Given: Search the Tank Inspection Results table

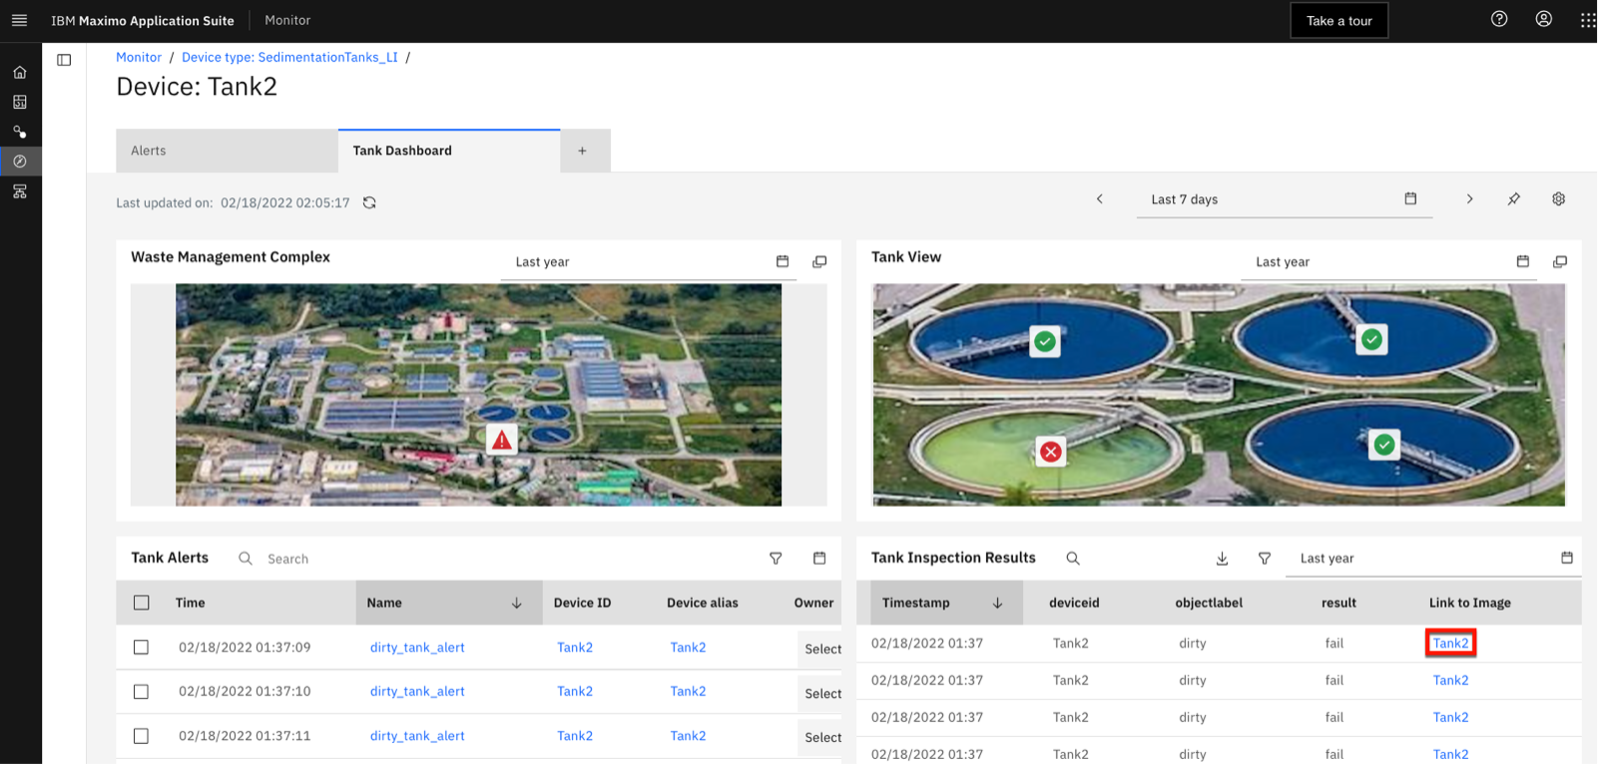Looking at the screenshot, I should click(1073, 559).
